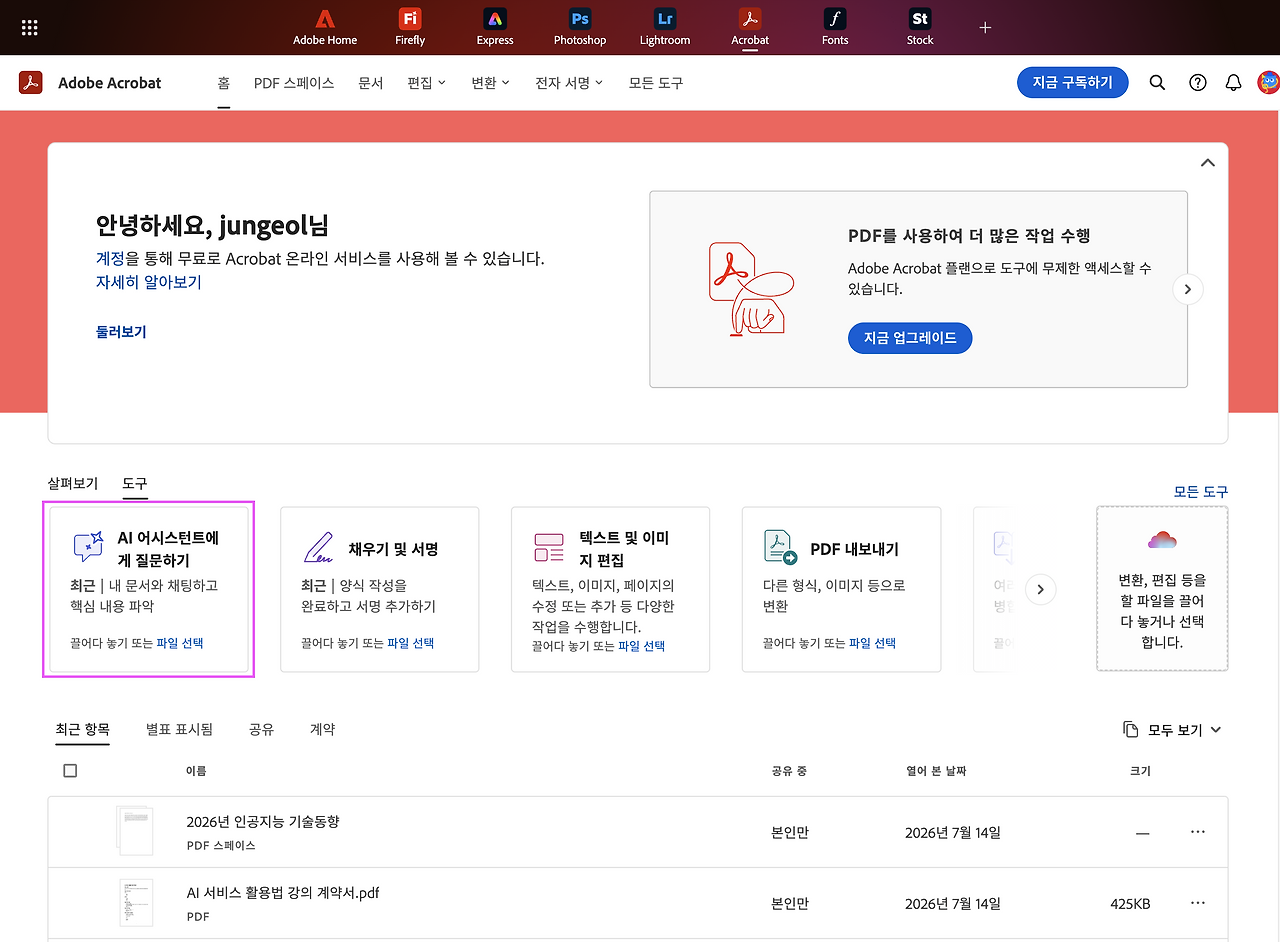Show more tool cards with arrow
The width and height of the screenshot is (1280, 942).
pos(1040,590)
